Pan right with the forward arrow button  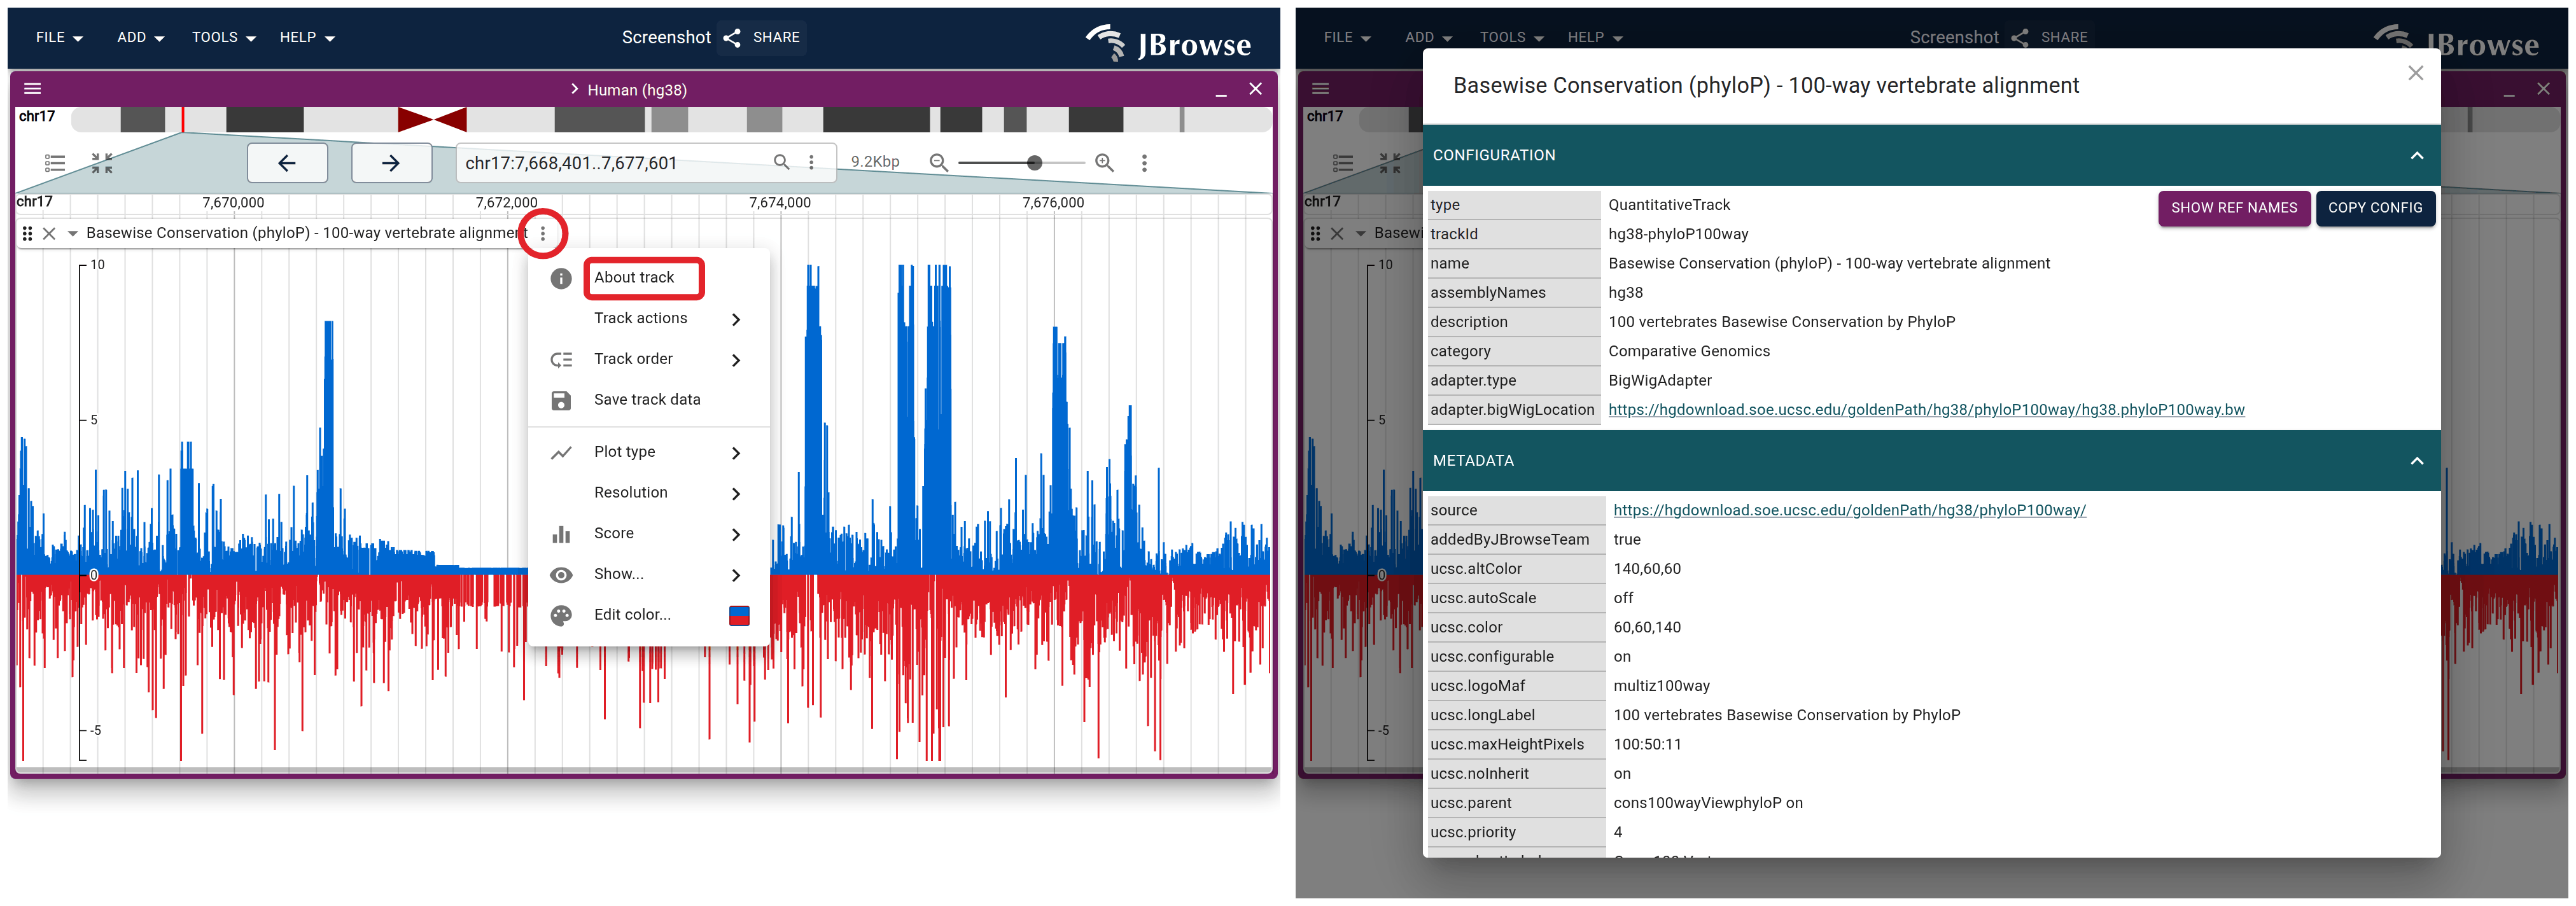[x=391, y=163]
